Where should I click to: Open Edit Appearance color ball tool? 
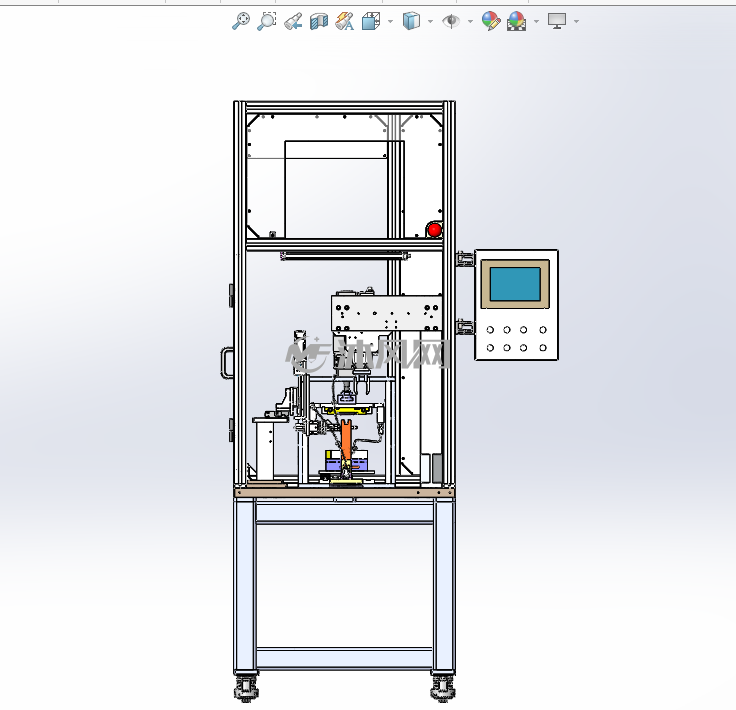click(491, 21)
